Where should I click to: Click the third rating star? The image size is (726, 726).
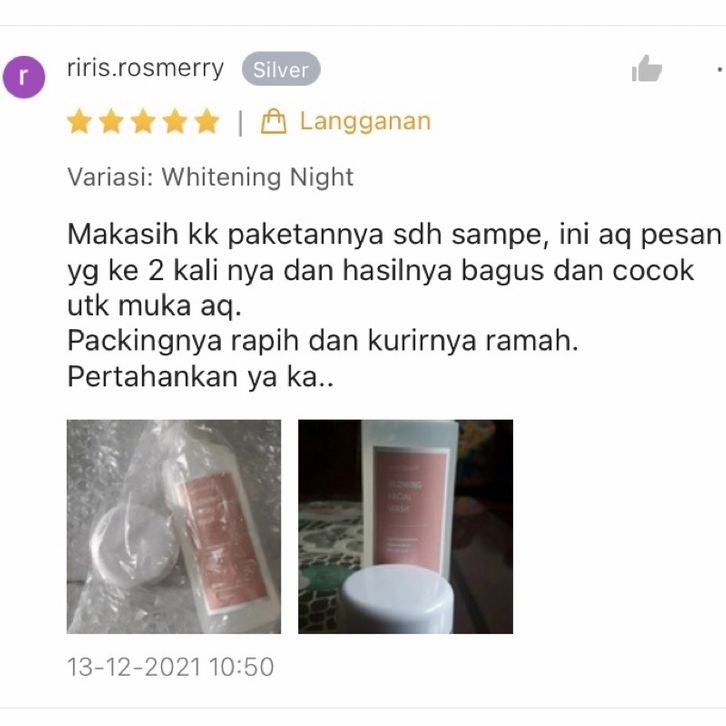point(143,121)
